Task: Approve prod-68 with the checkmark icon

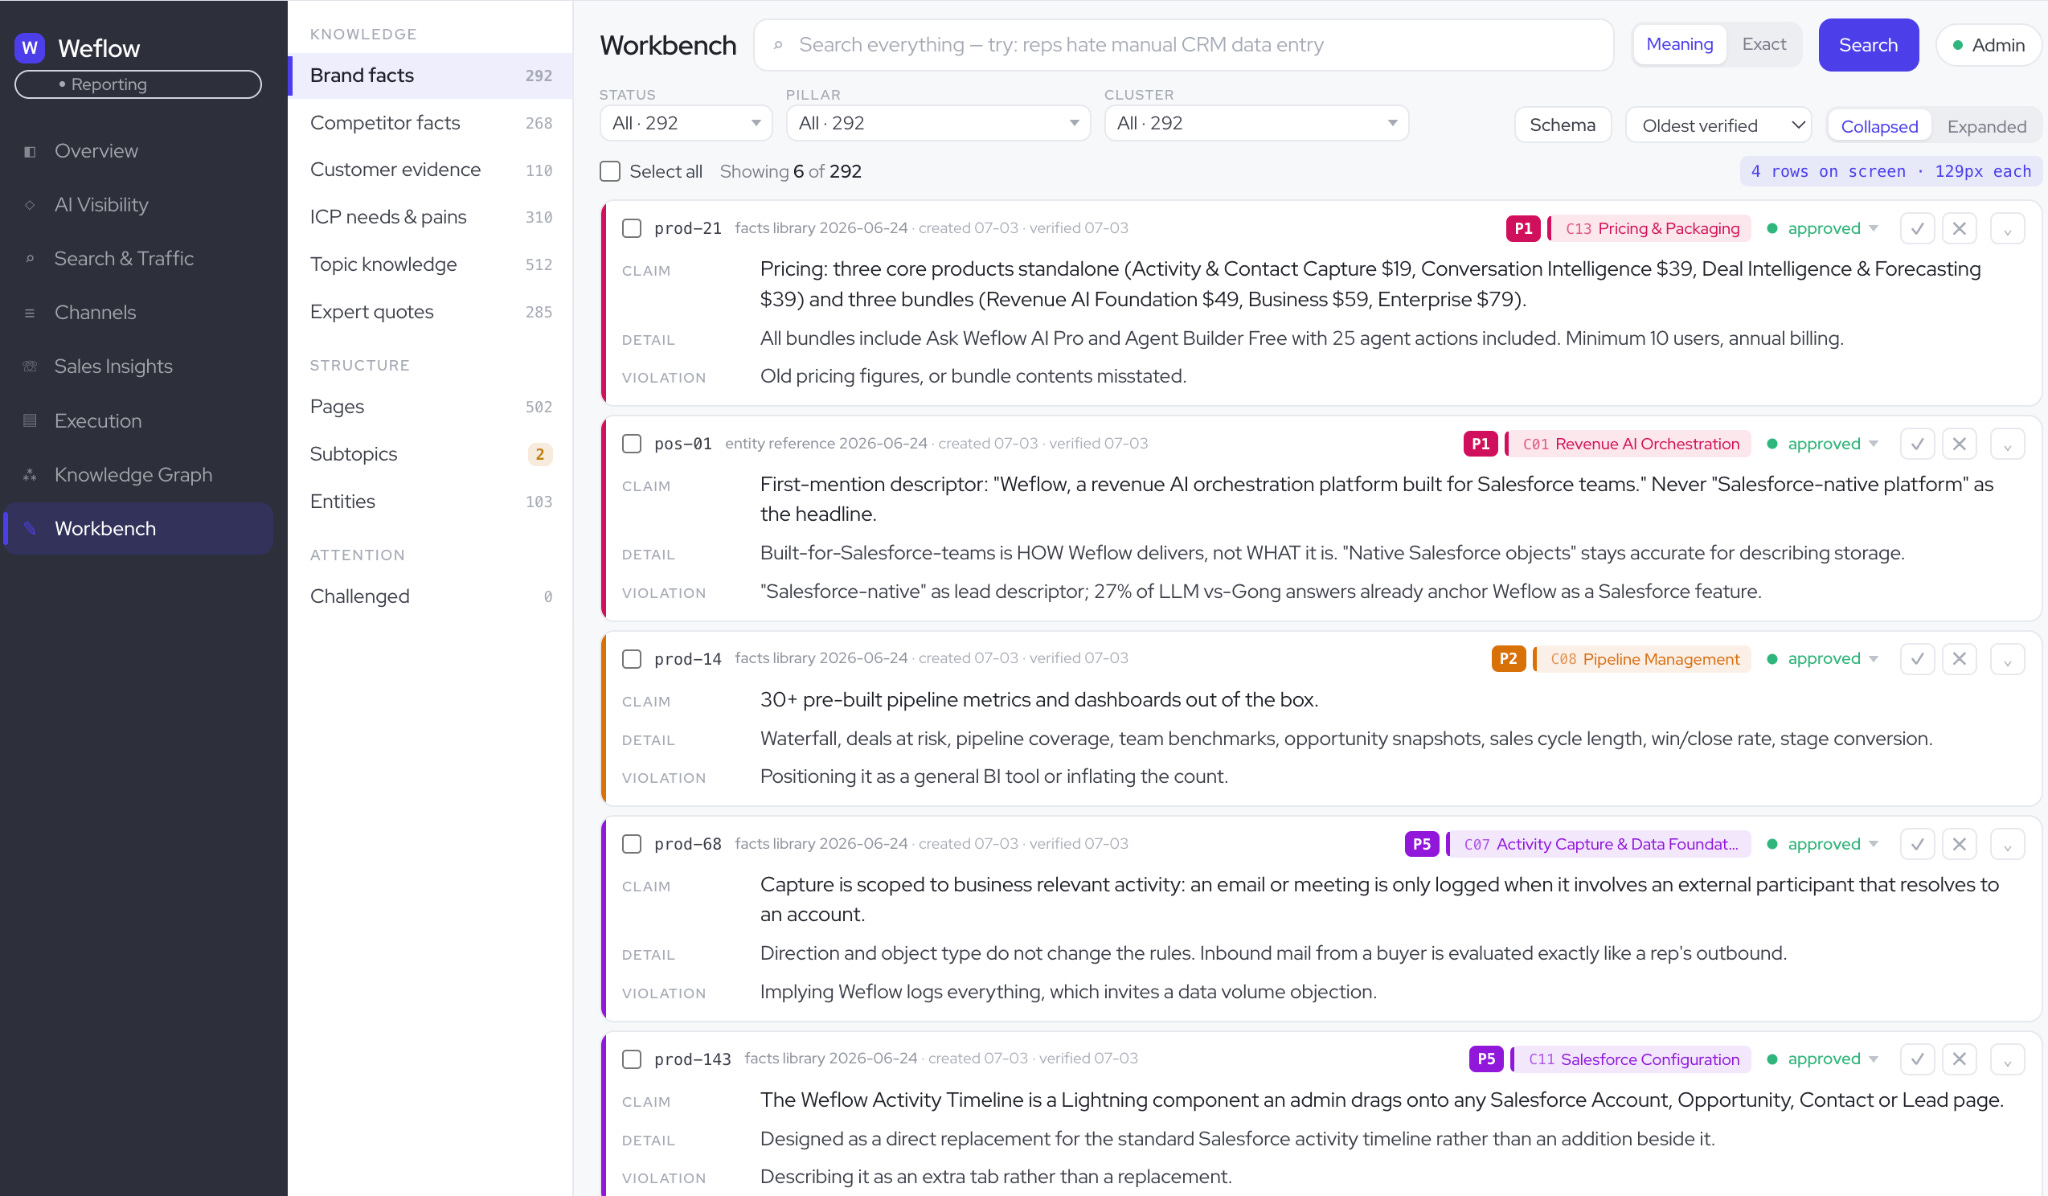Action: pos(1917,844)
